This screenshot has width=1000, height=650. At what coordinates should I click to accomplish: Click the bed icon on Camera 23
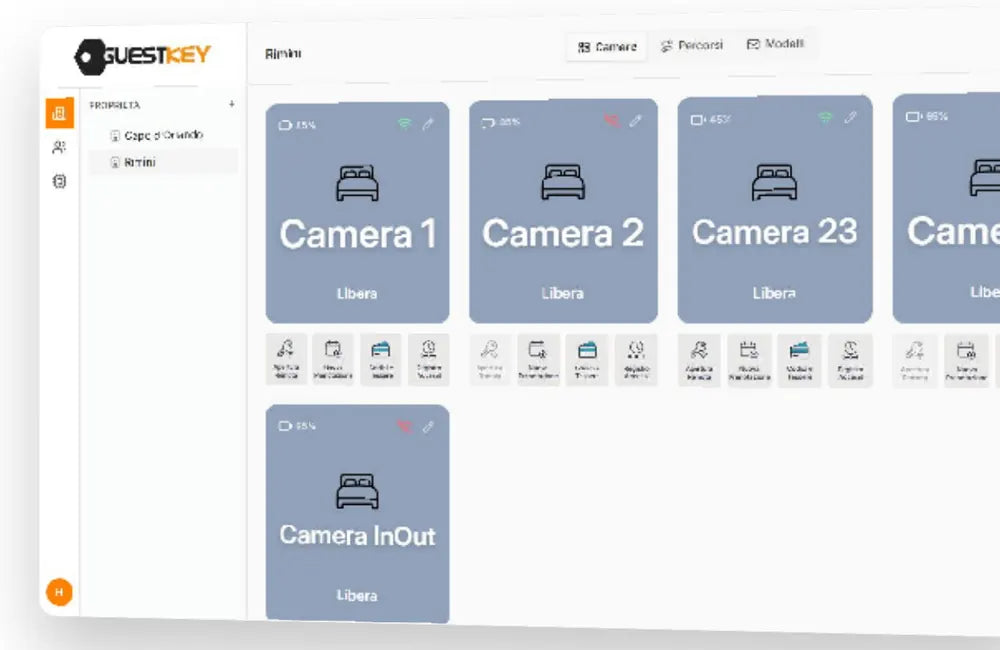tap(774, 182)
